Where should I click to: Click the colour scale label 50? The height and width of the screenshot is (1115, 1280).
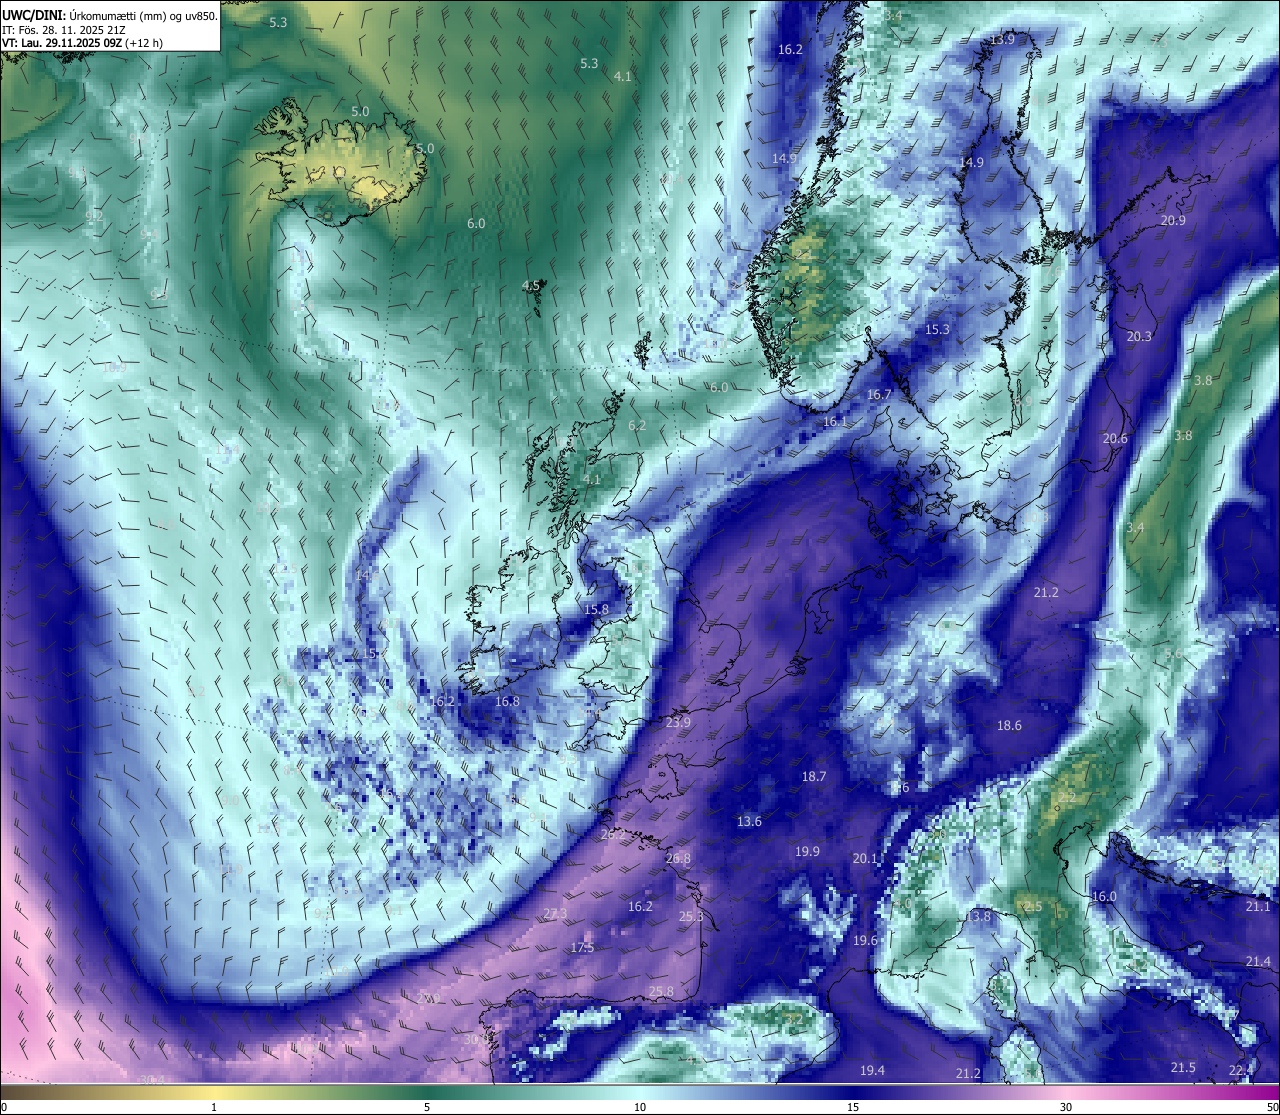(x=1272, y=1107)
